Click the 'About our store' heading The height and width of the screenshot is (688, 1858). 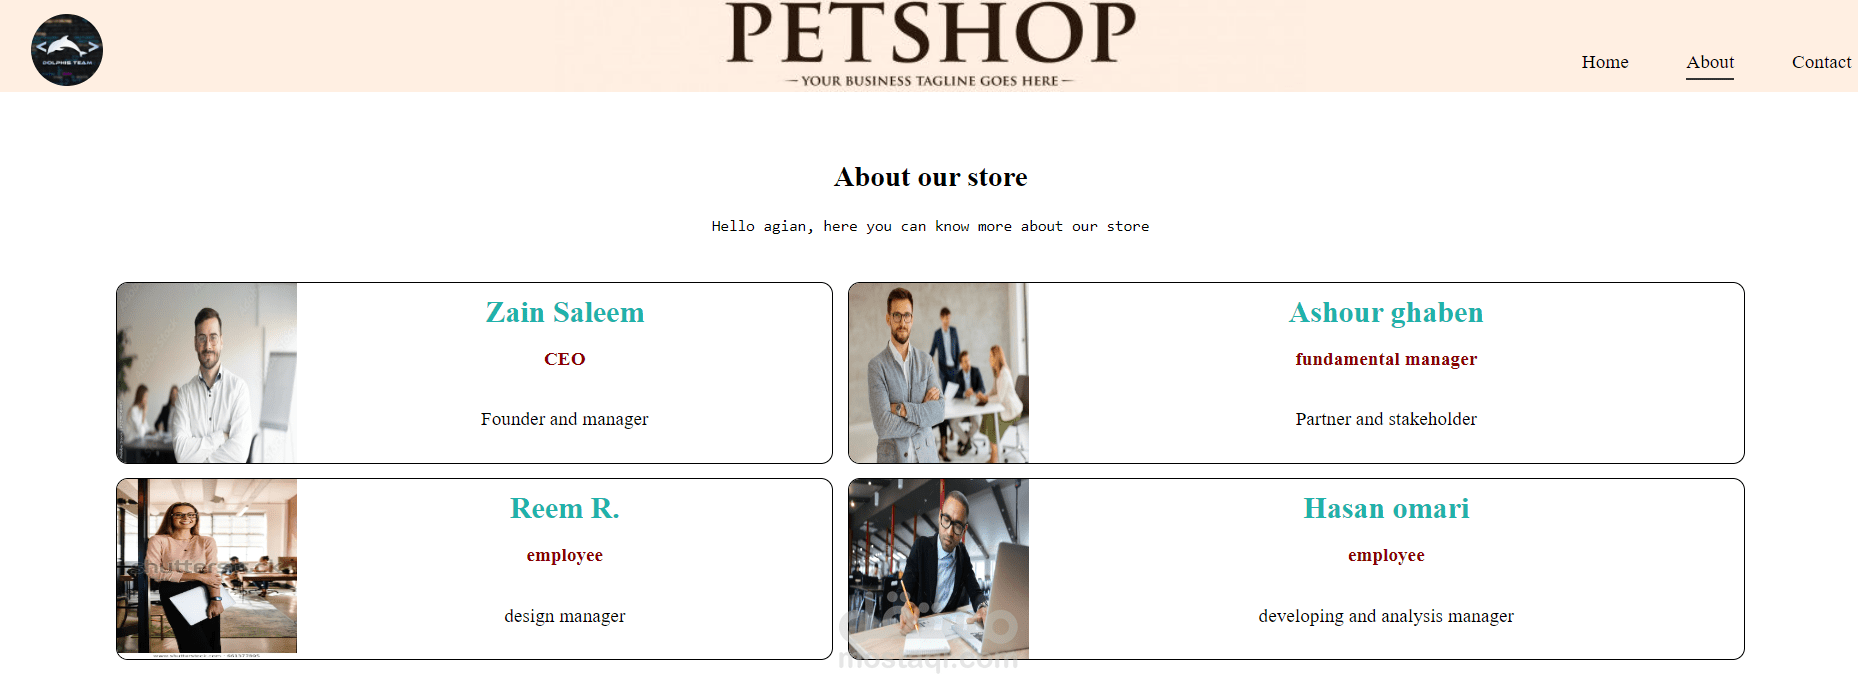[931, 177]
